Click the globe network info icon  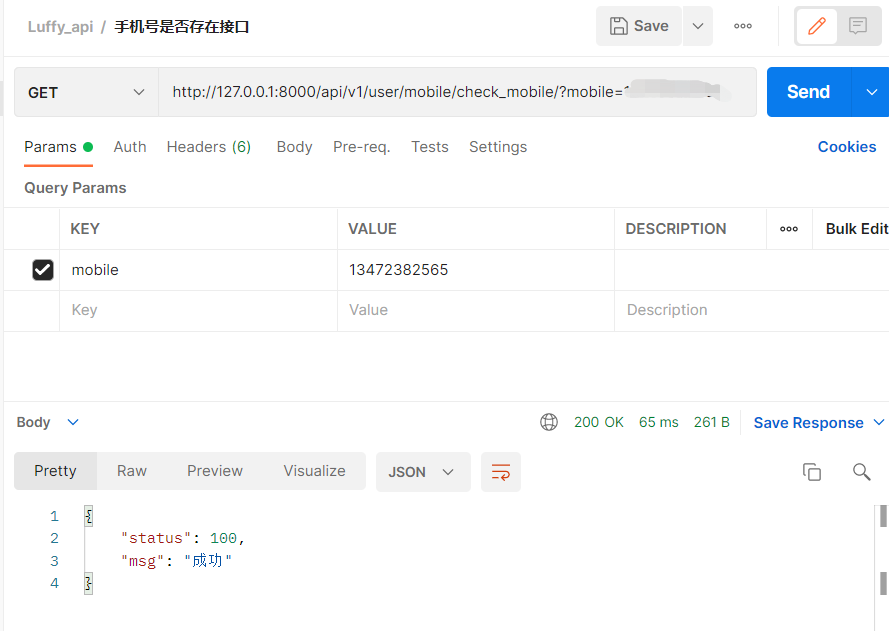[549, 422]
